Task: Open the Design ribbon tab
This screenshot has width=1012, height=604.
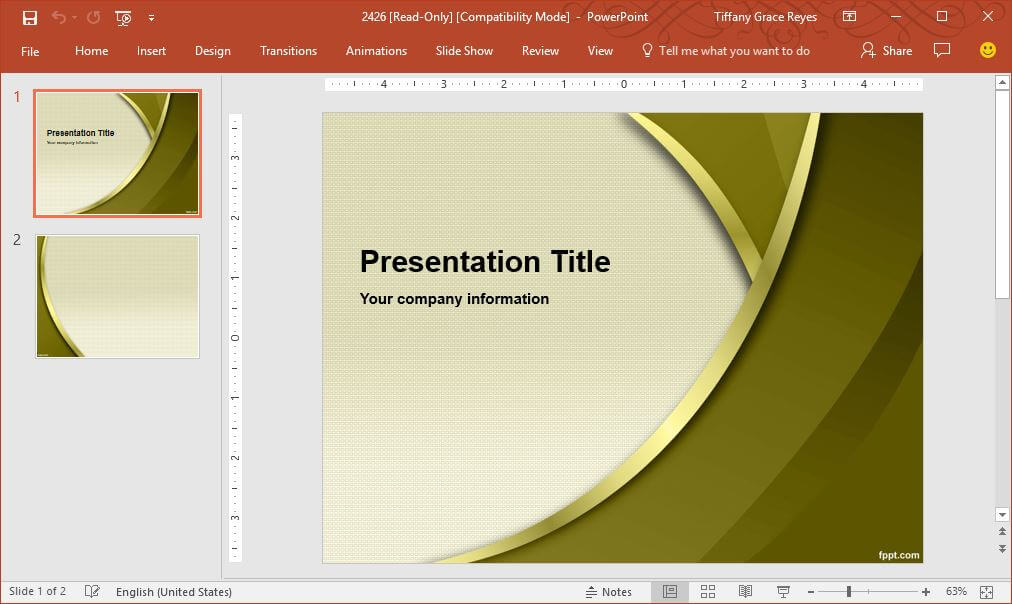Action: [x=212, y=51]
